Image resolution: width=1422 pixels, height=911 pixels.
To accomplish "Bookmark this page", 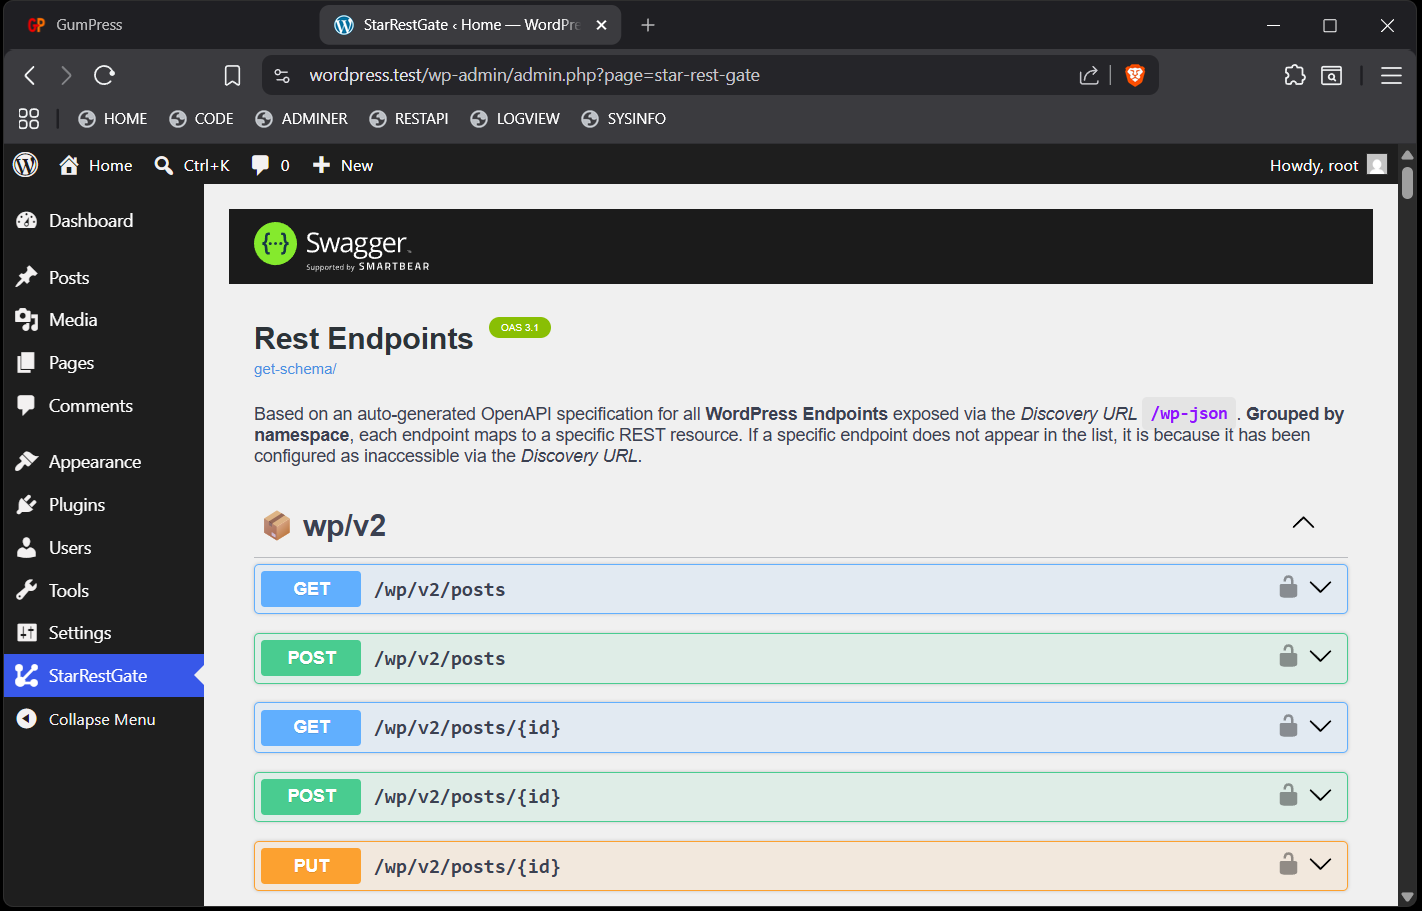I will [x=232, y=75].
